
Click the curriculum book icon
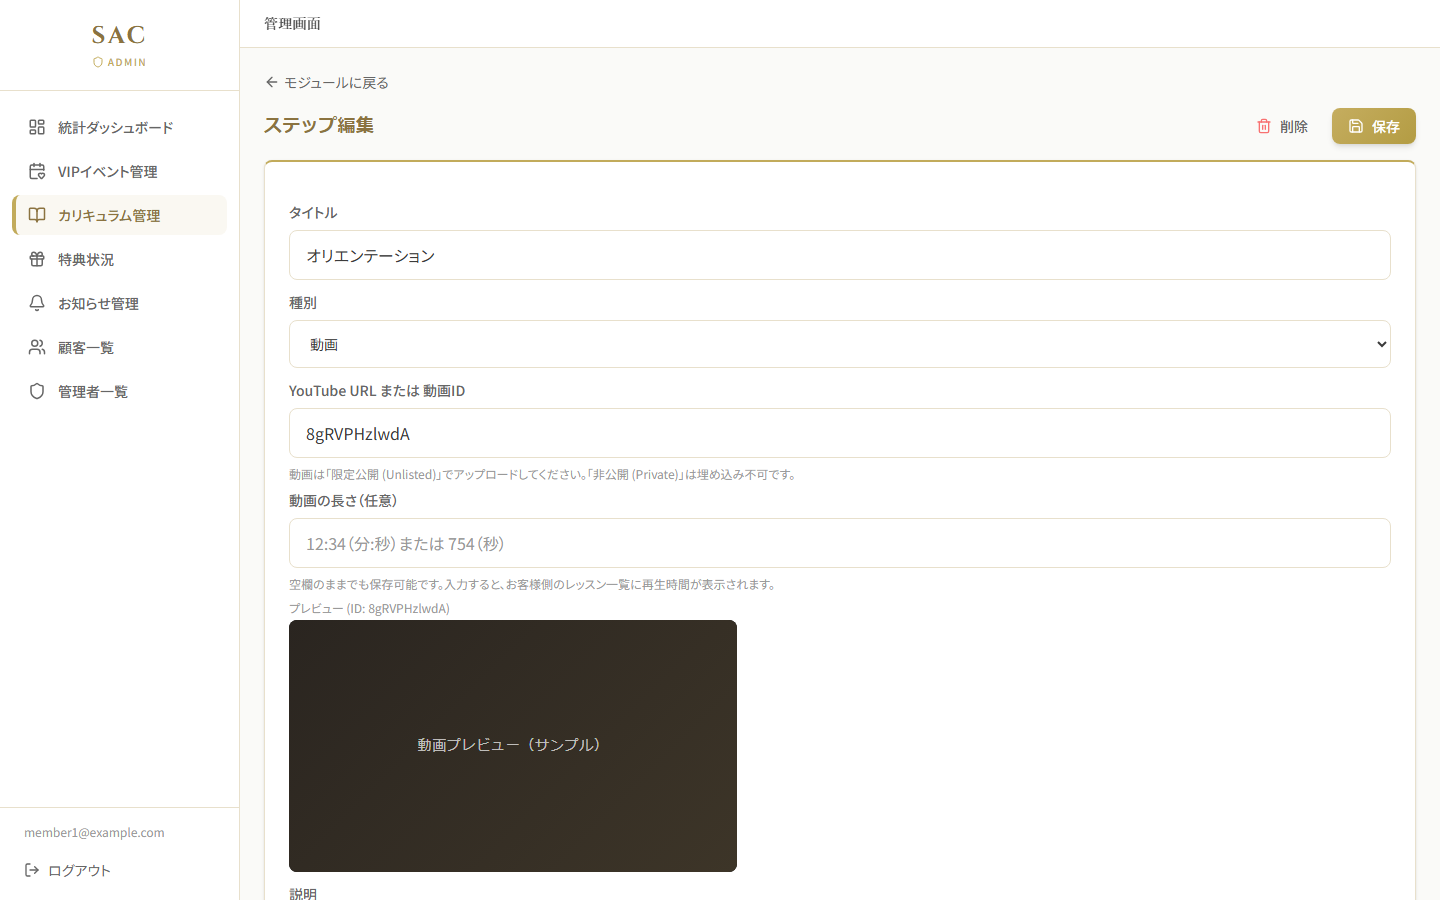tap(37, 215)
